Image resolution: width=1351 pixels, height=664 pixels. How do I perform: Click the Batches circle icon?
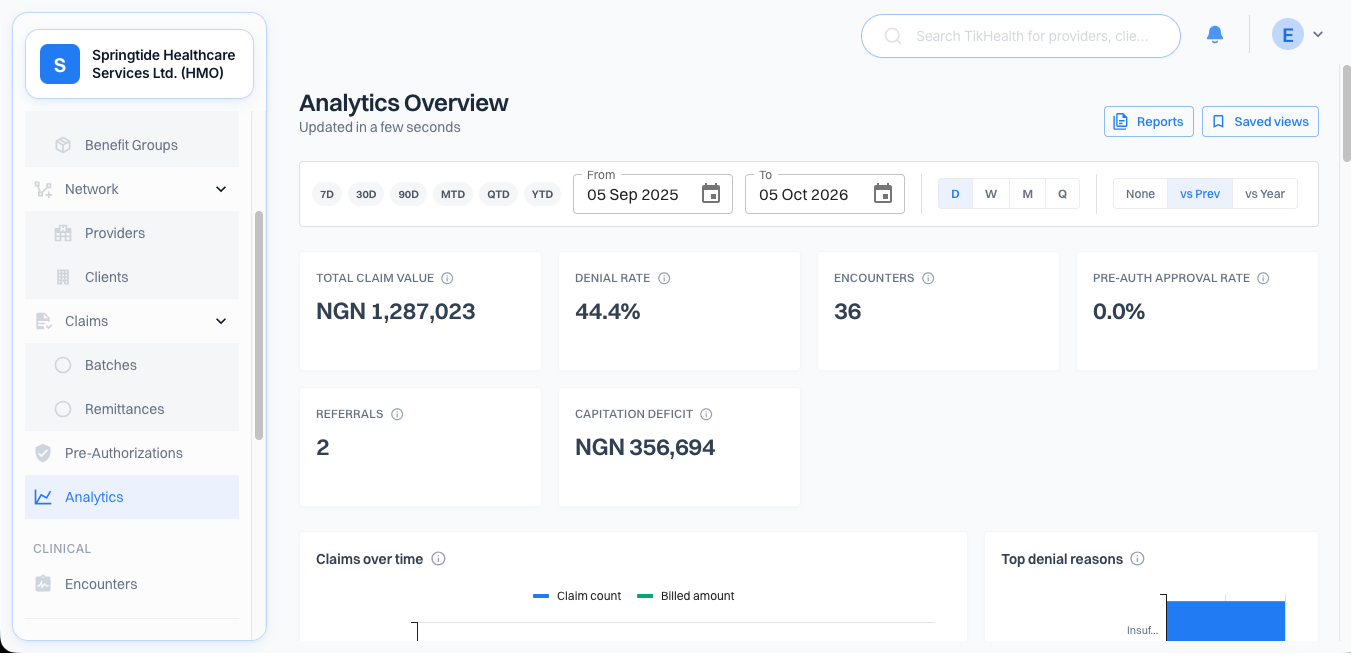63,365
